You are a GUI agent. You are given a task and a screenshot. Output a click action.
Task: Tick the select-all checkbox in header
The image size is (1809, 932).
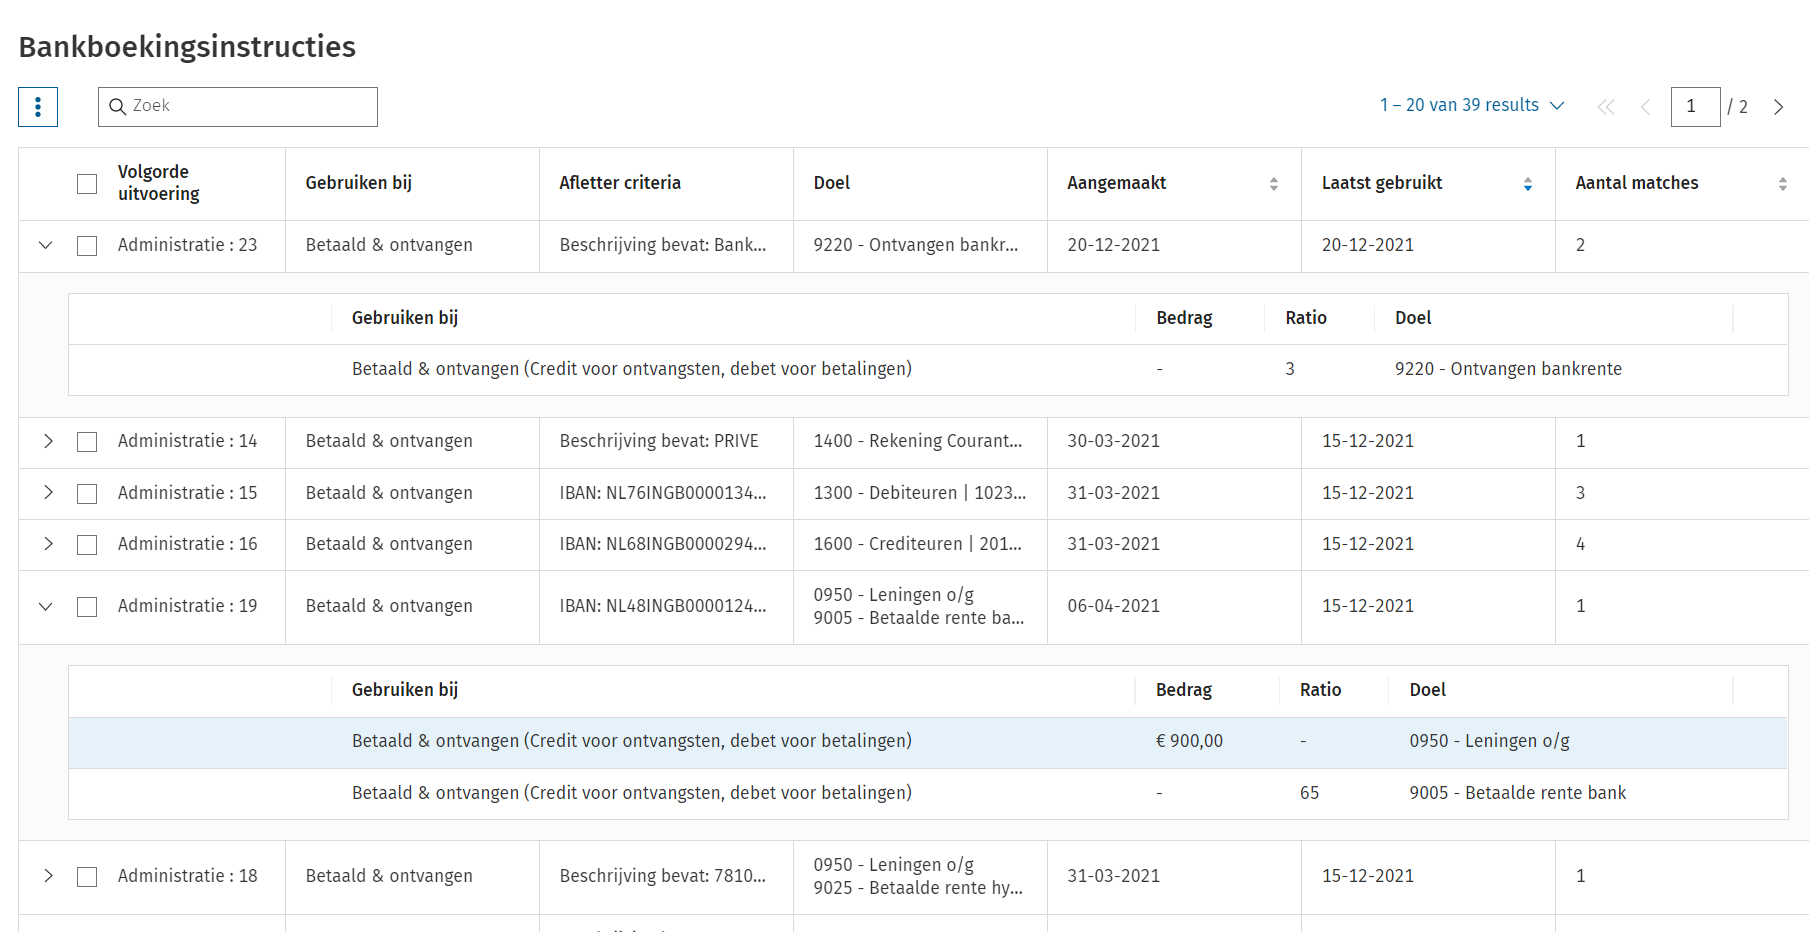click(x=87, y=184)
